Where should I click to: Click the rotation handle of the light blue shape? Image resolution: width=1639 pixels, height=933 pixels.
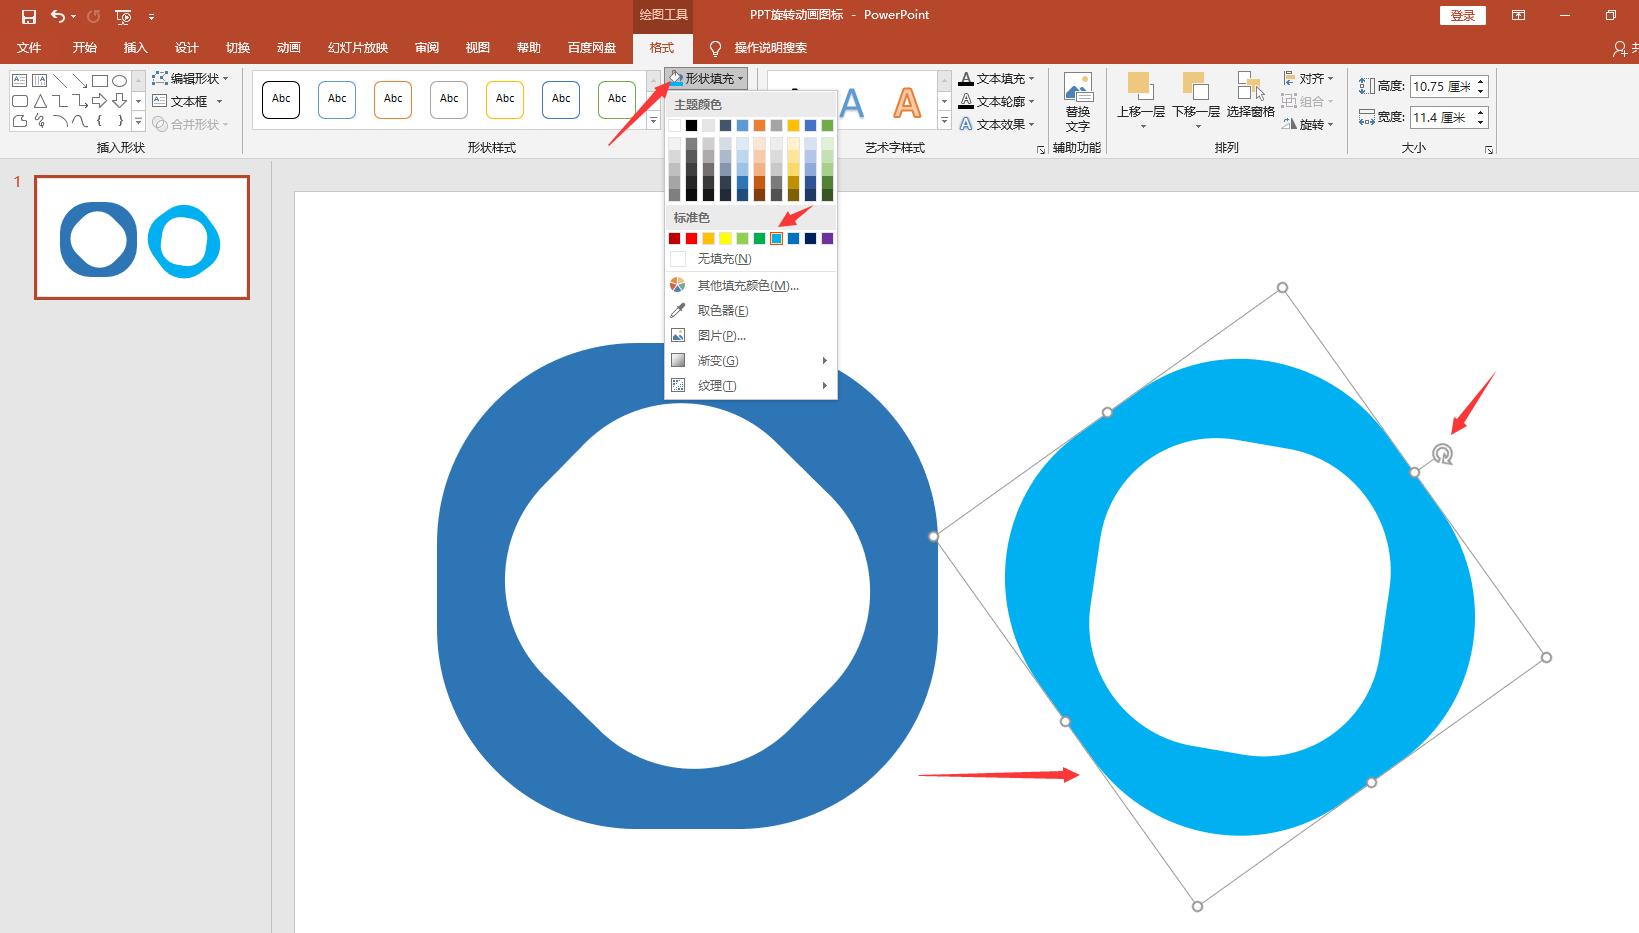(1441, 454)
